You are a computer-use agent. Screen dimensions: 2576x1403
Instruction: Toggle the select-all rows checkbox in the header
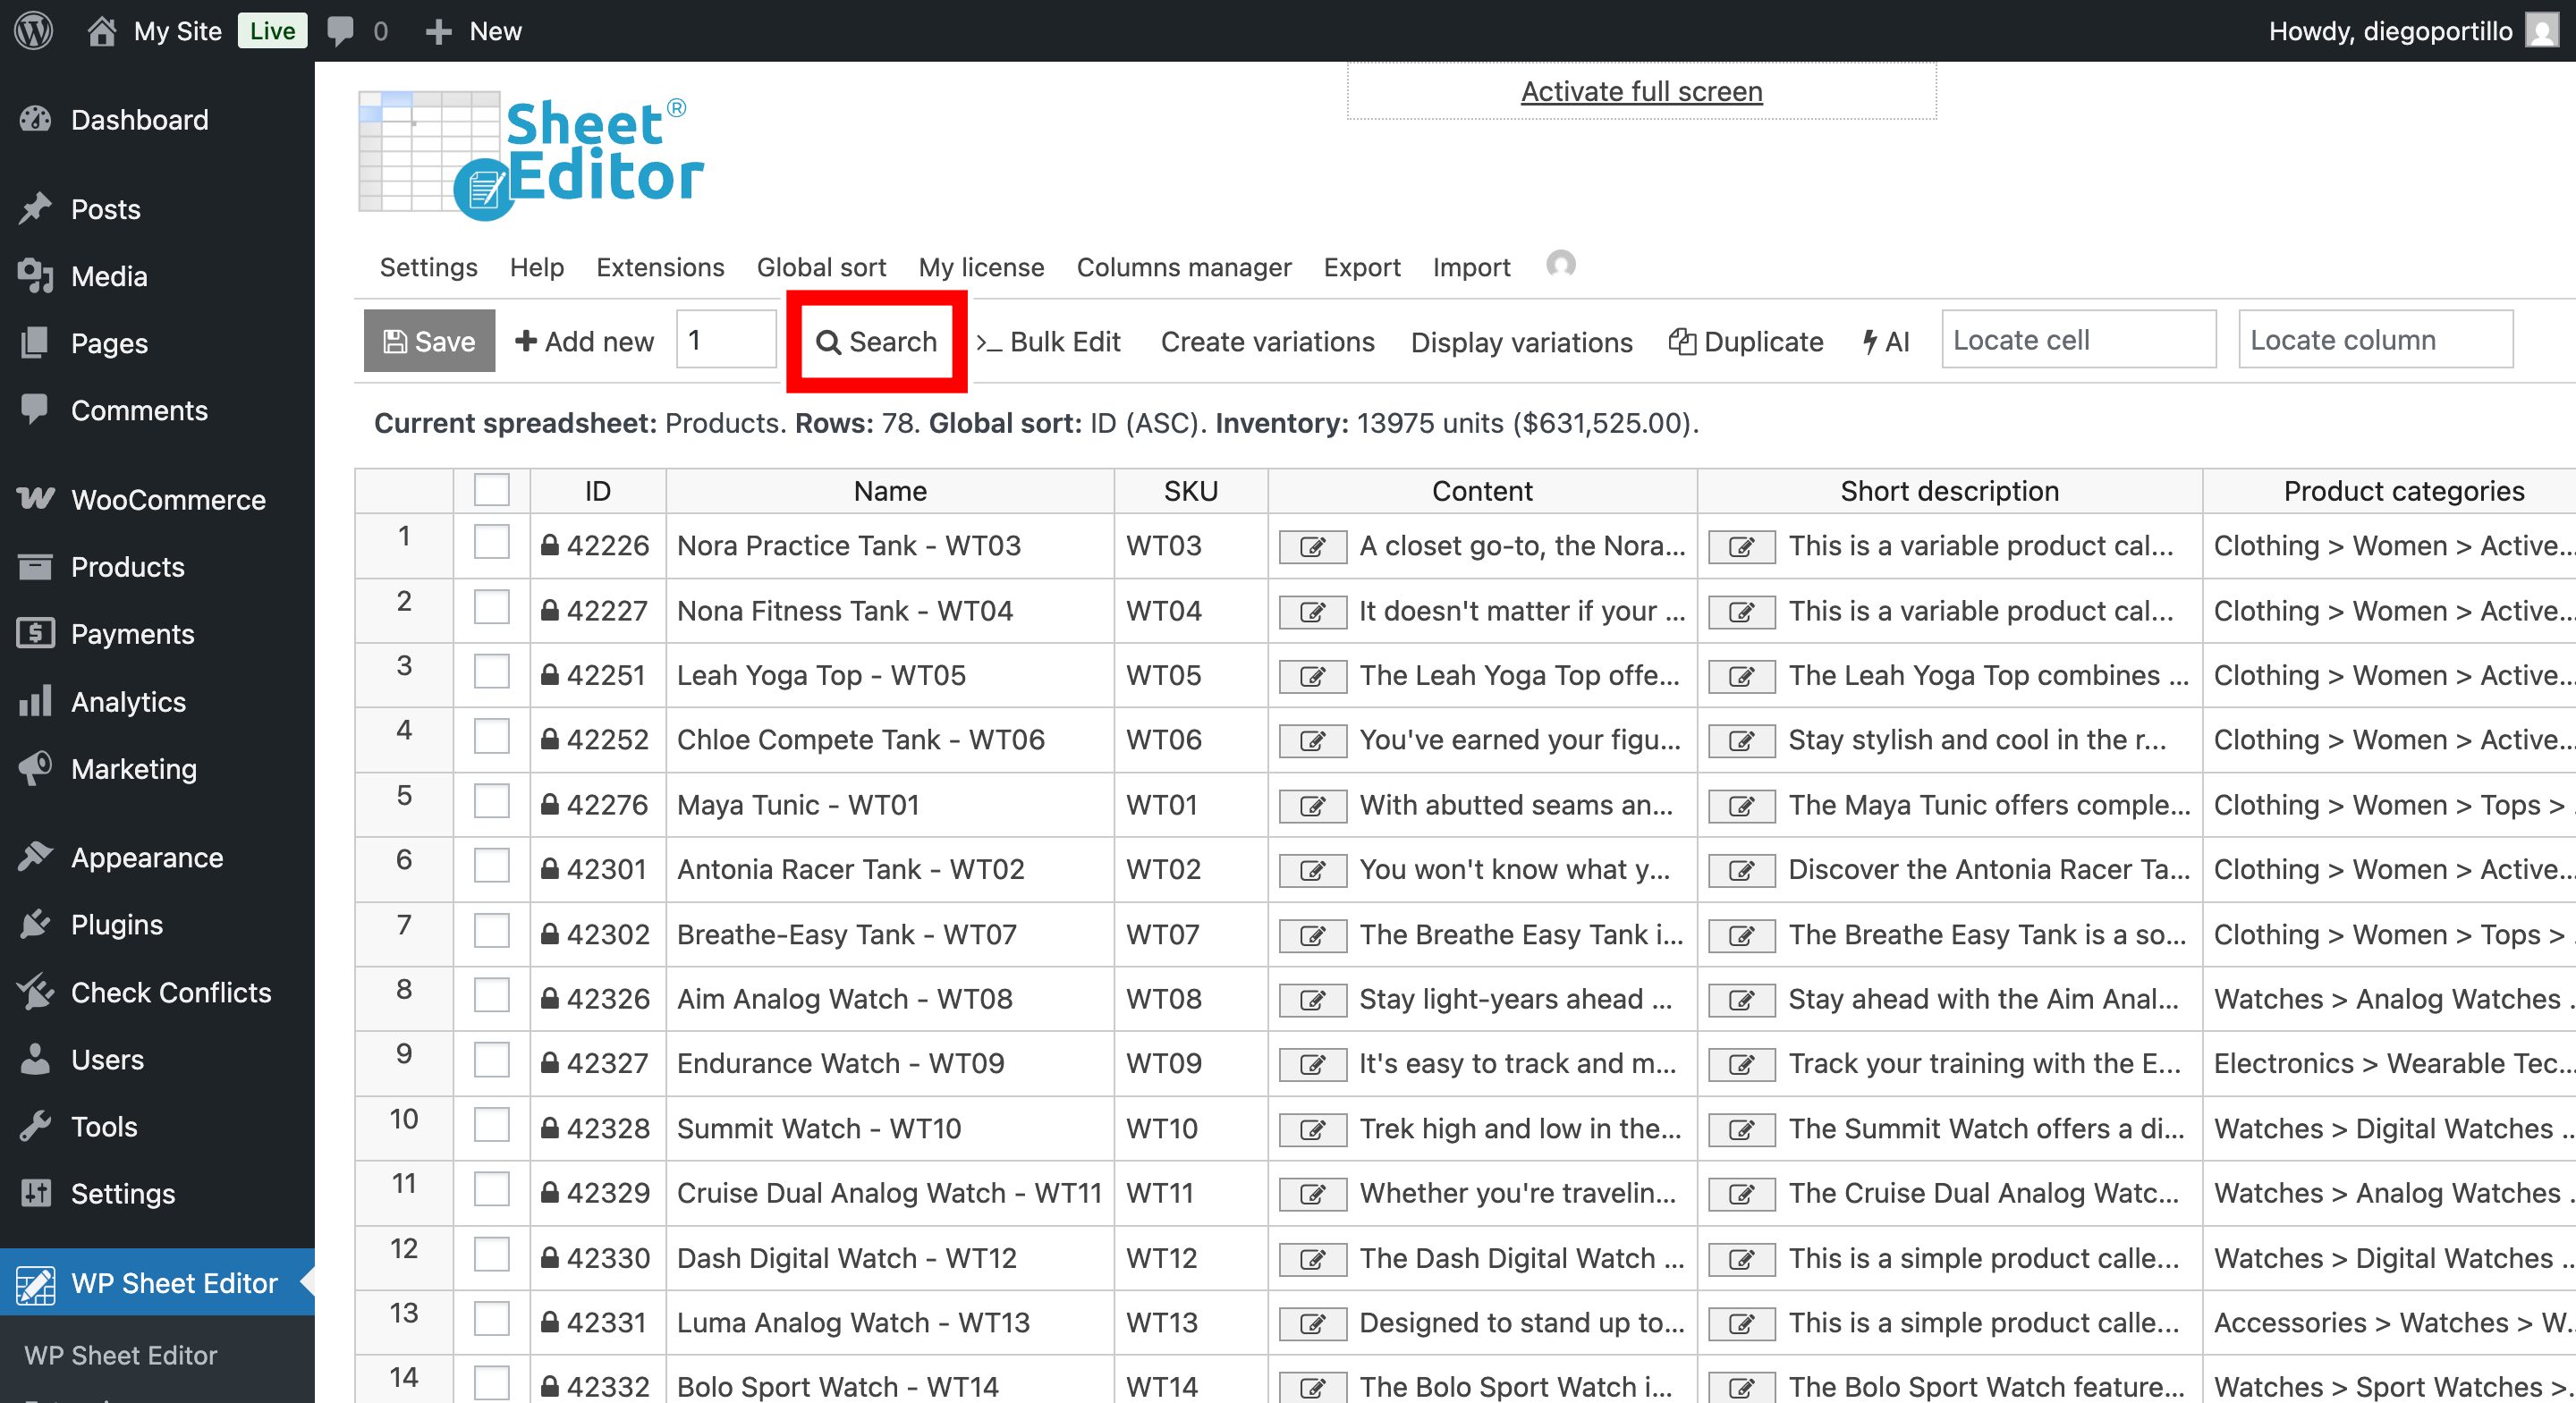click(491, 489)
